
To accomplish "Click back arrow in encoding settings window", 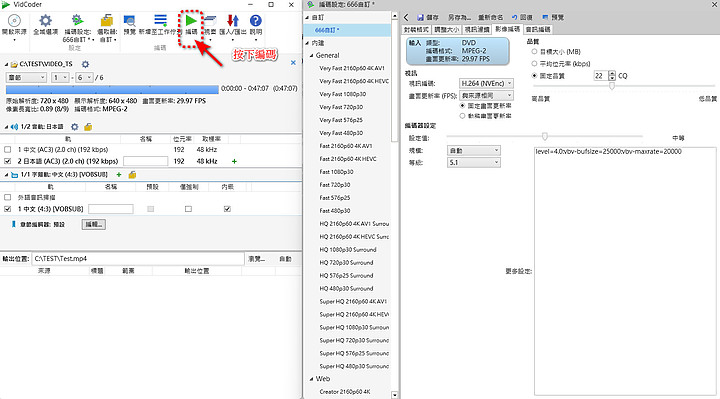I will (406, 17).
